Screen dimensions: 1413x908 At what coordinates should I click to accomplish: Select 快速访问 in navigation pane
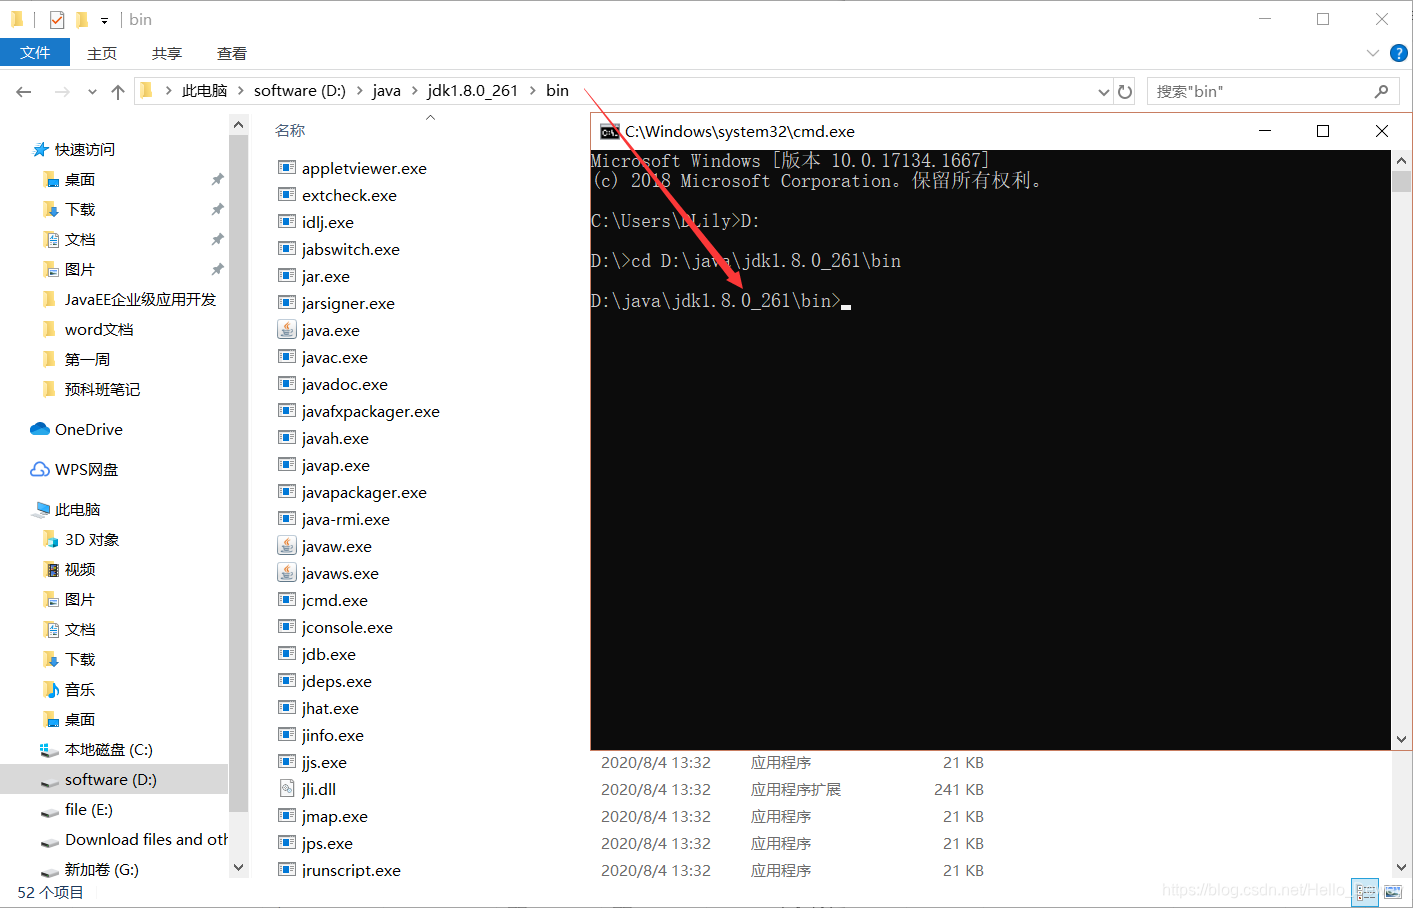point(85,149)
